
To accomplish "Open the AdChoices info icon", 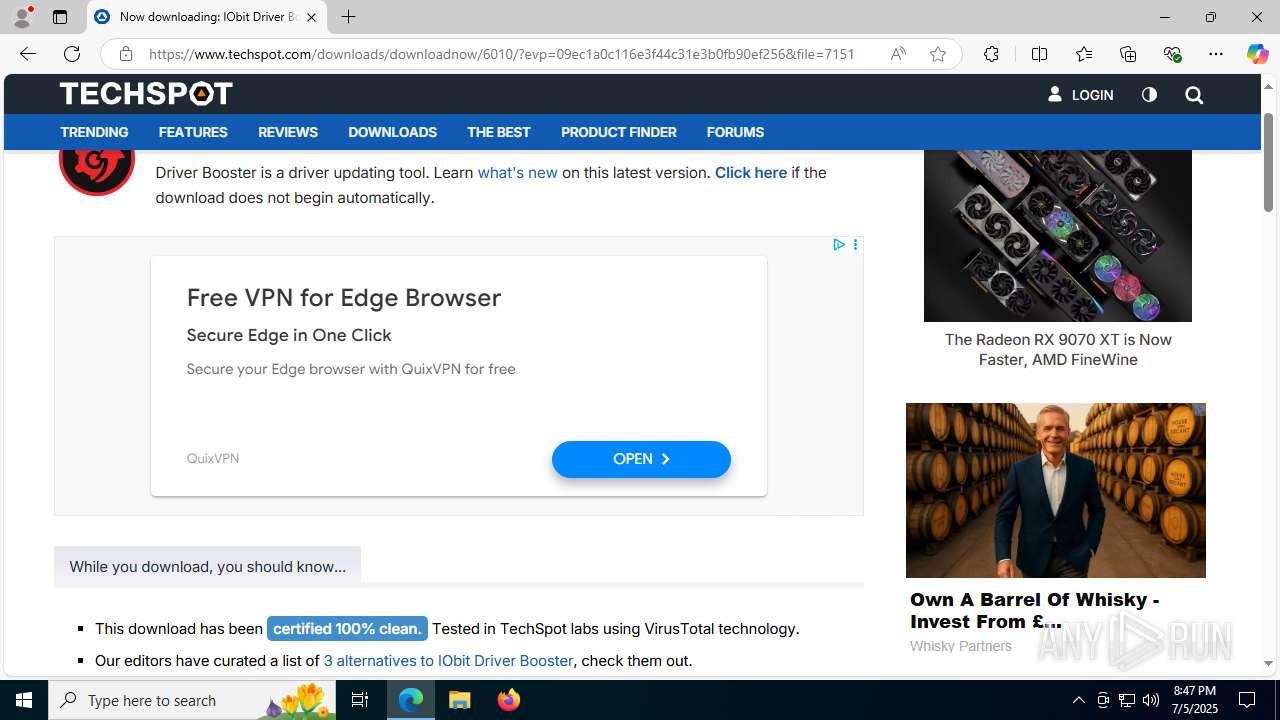I will (839, 244).
